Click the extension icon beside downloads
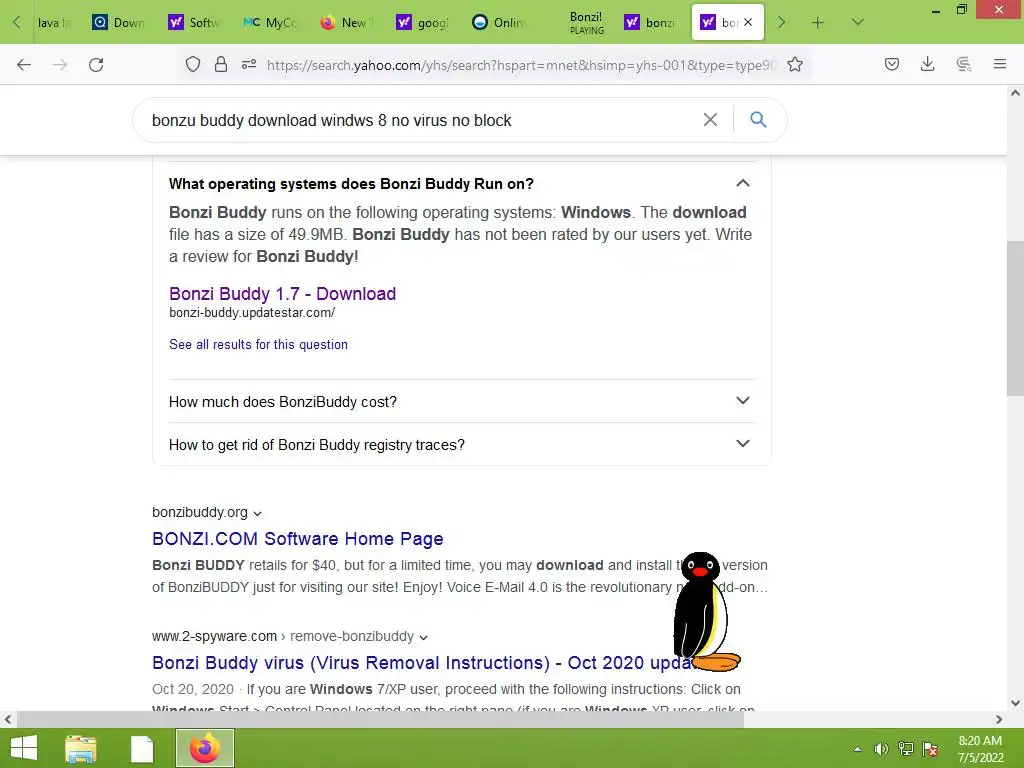The height and width of the screenshot is (768, 1024). tap(963, 64)
